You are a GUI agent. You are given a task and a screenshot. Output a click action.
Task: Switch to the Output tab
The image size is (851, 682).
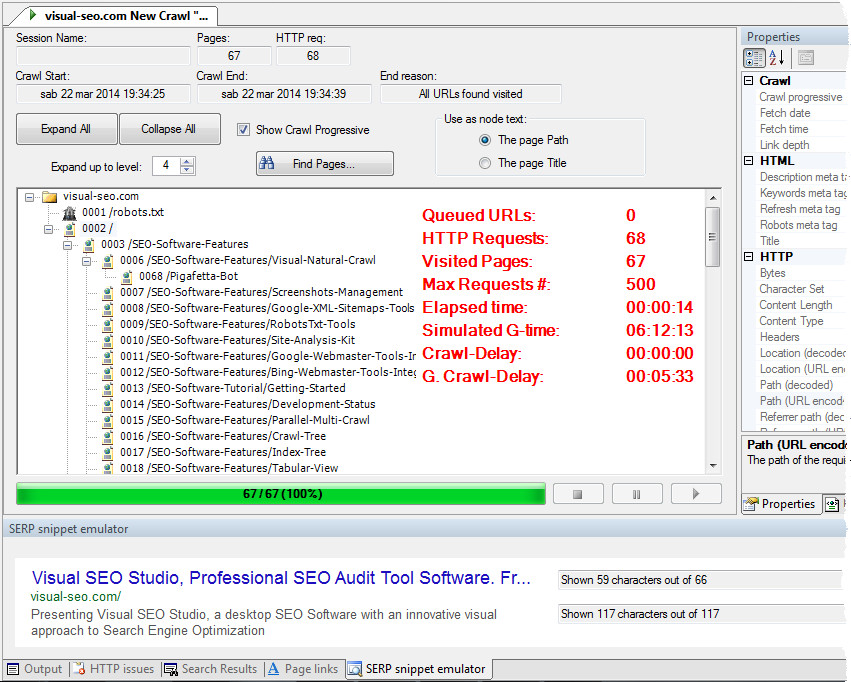click(x=35, y=670)
